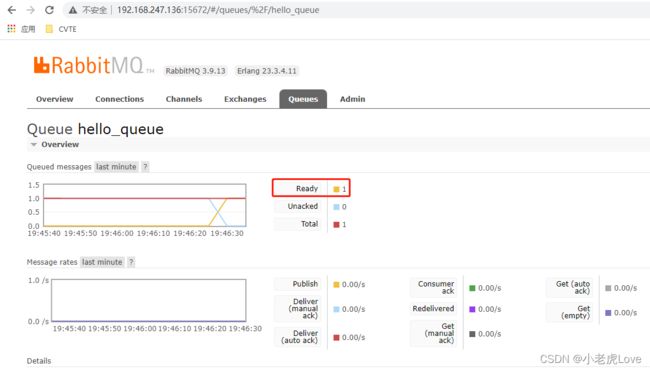This screenshot has height=370, width=650.
Task: Open the Overview tab
Action: [x=54, y=99]
